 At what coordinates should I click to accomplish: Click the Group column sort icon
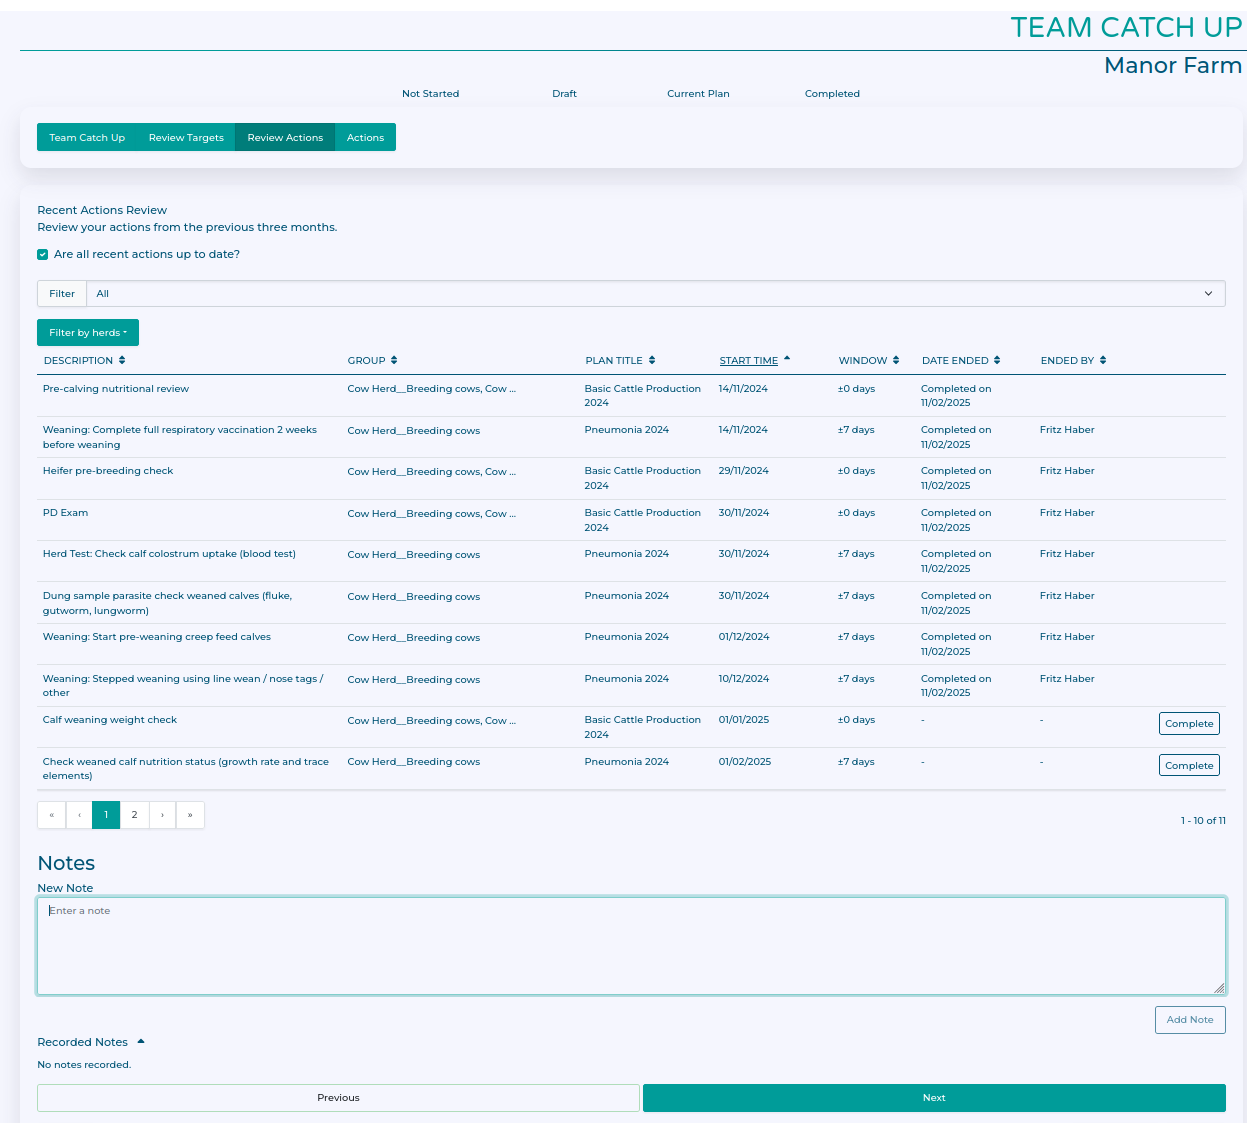[x=394, y=360]
